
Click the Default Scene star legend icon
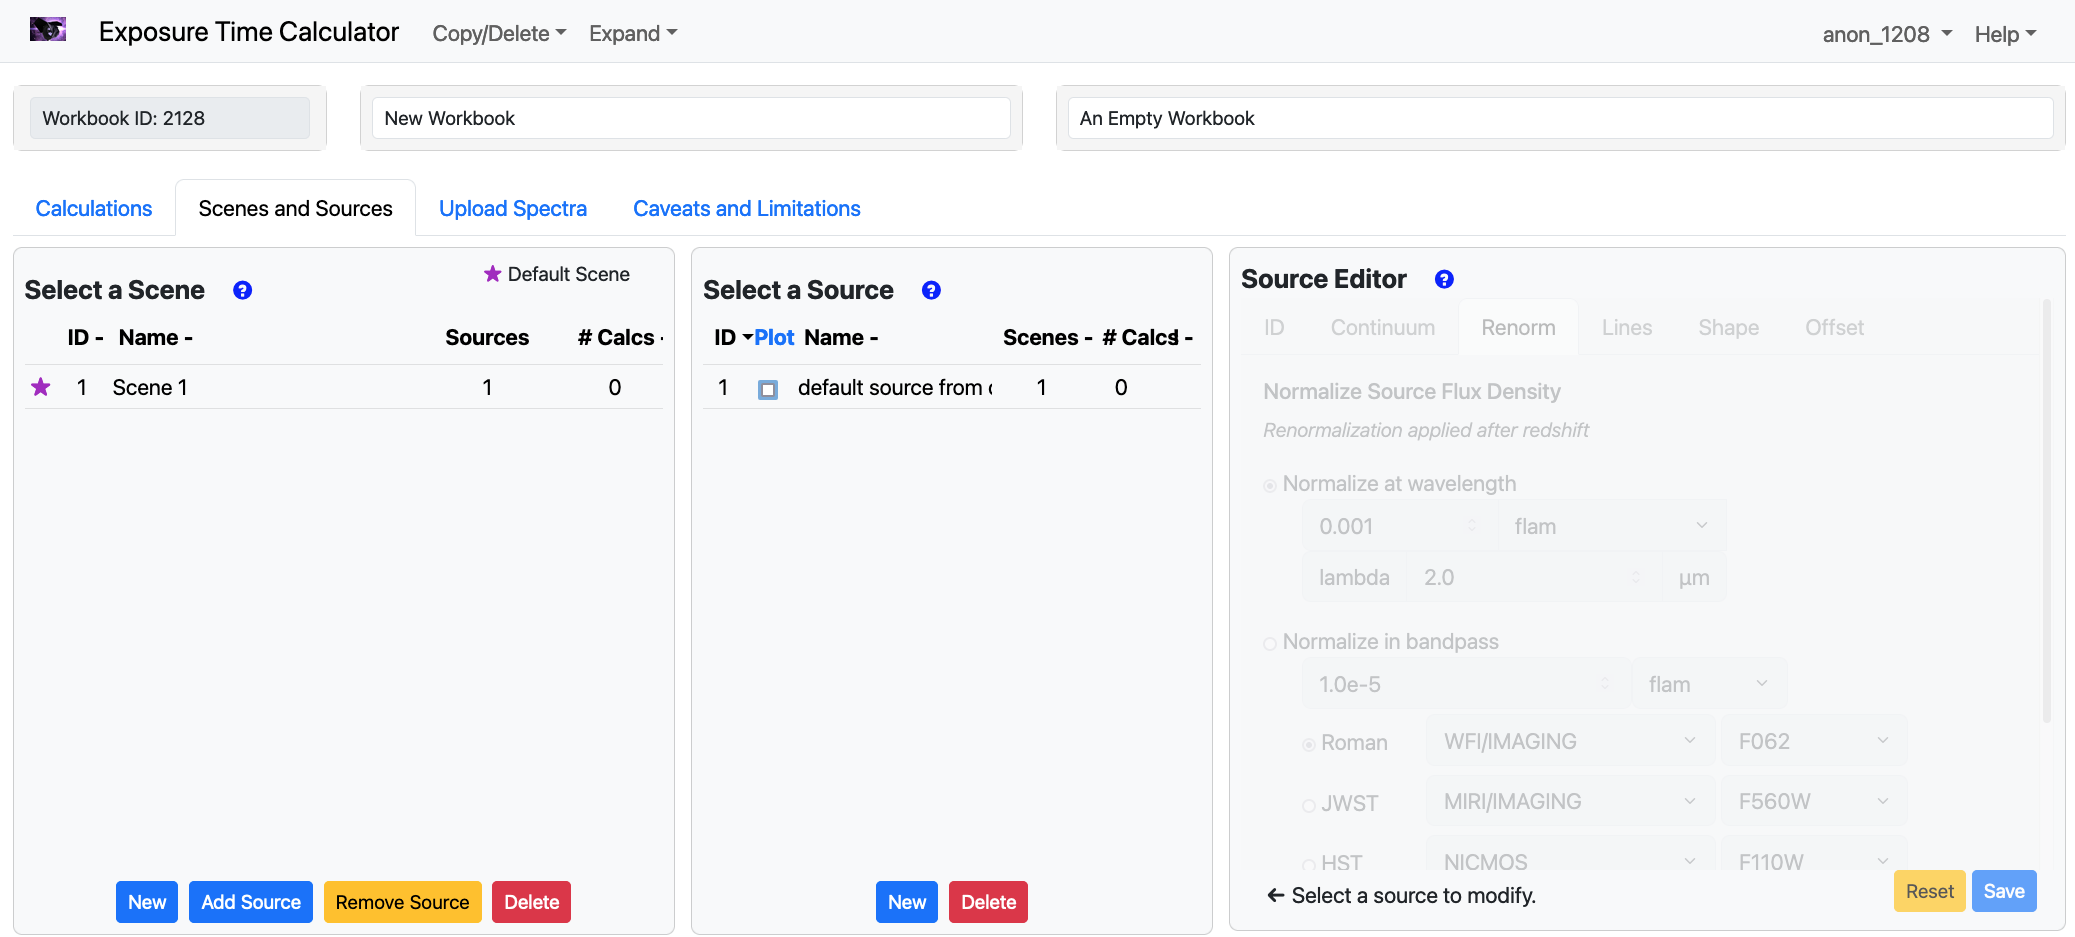[492, 274]
